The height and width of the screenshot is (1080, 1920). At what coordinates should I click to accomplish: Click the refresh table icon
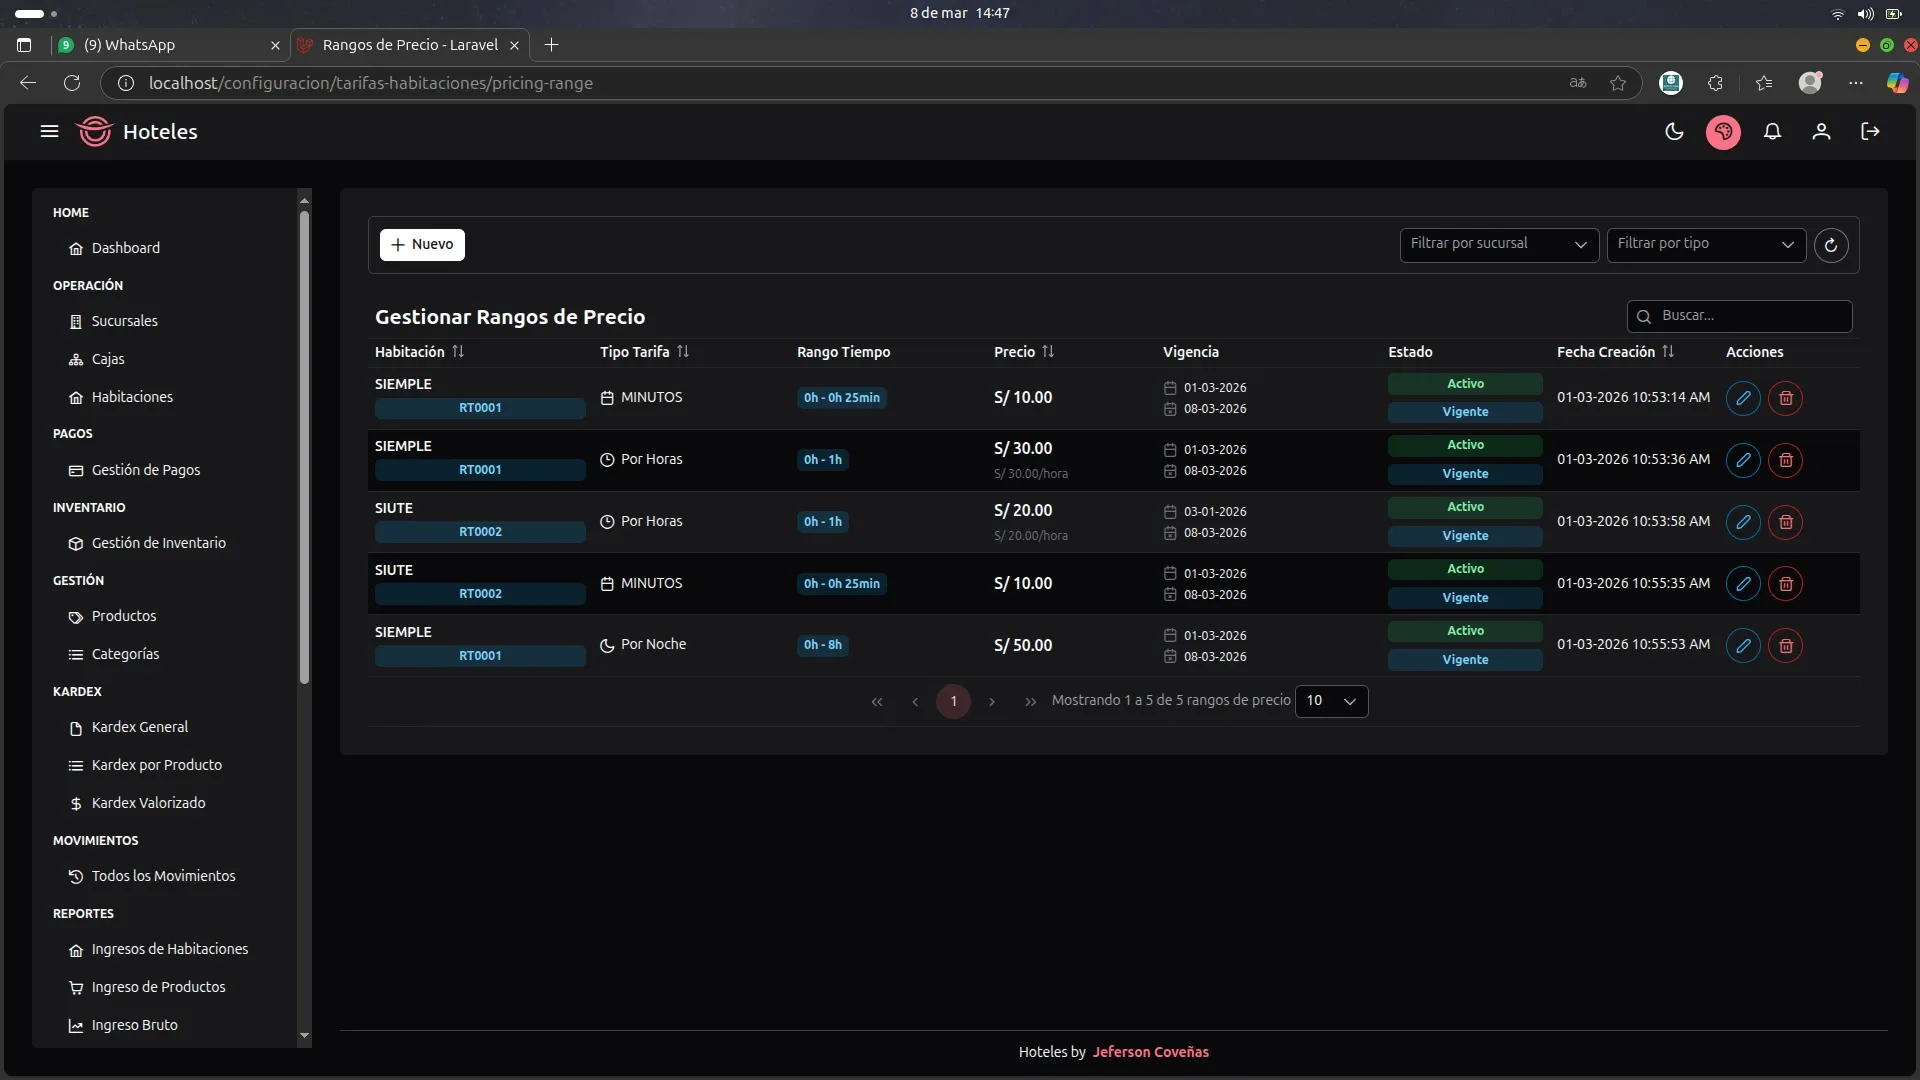click(x=1831, y=245)
